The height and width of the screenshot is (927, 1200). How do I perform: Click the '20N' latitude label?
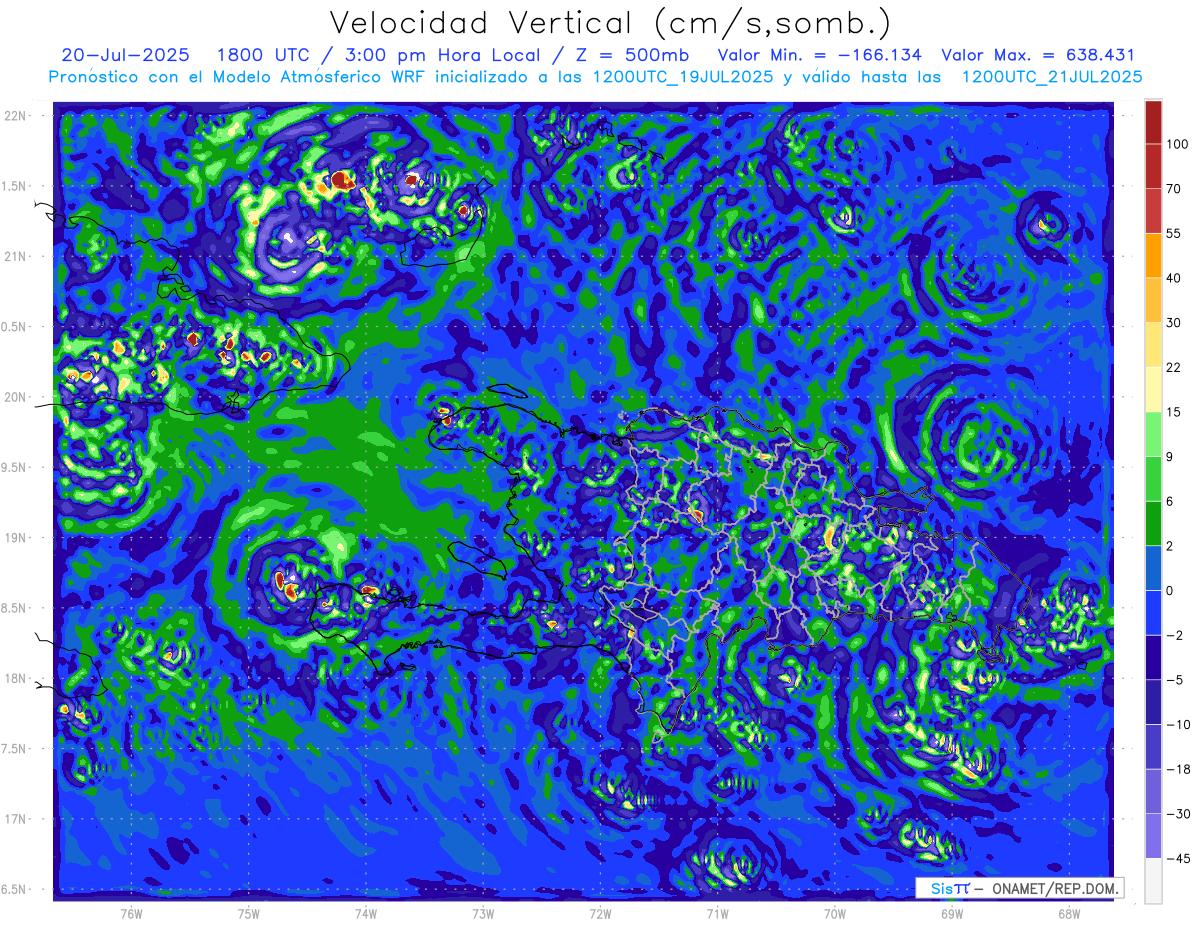pyautogui.click(x=15, y=397)
